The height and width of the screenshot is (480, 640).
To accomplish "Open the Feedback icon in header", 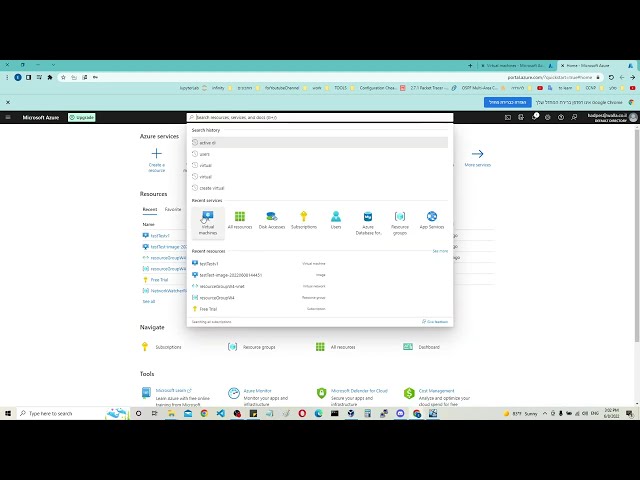I will tap(574, 117).
